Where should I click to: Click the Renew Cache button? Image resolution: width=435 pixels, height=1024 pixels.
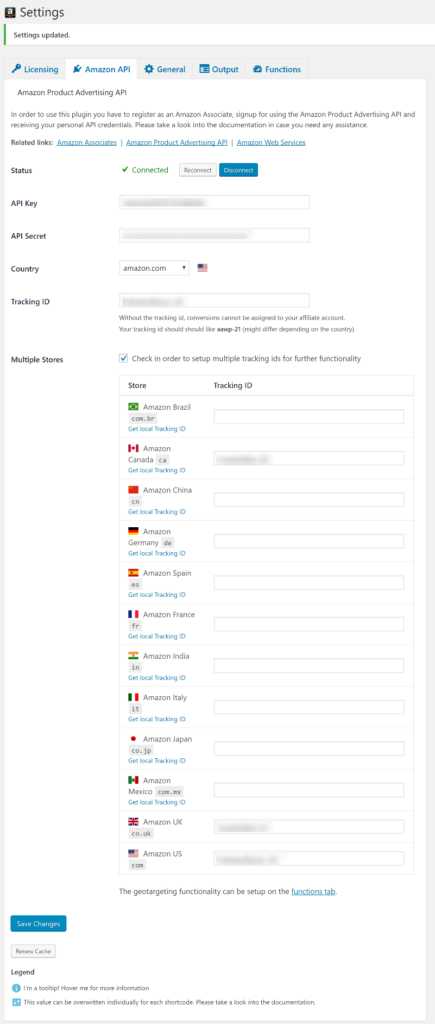33,951
